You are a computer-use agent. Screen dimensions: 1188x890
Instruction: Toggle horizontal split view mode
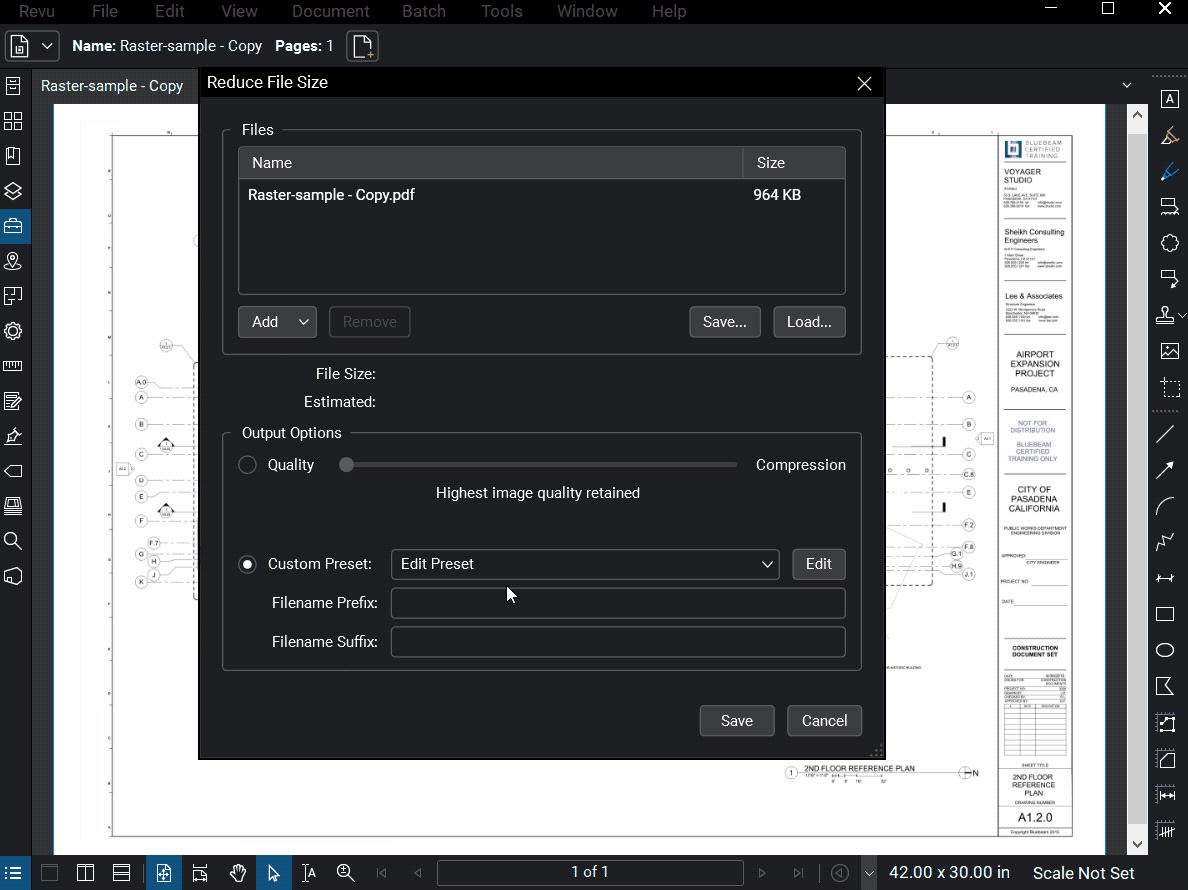click(122, 872)
